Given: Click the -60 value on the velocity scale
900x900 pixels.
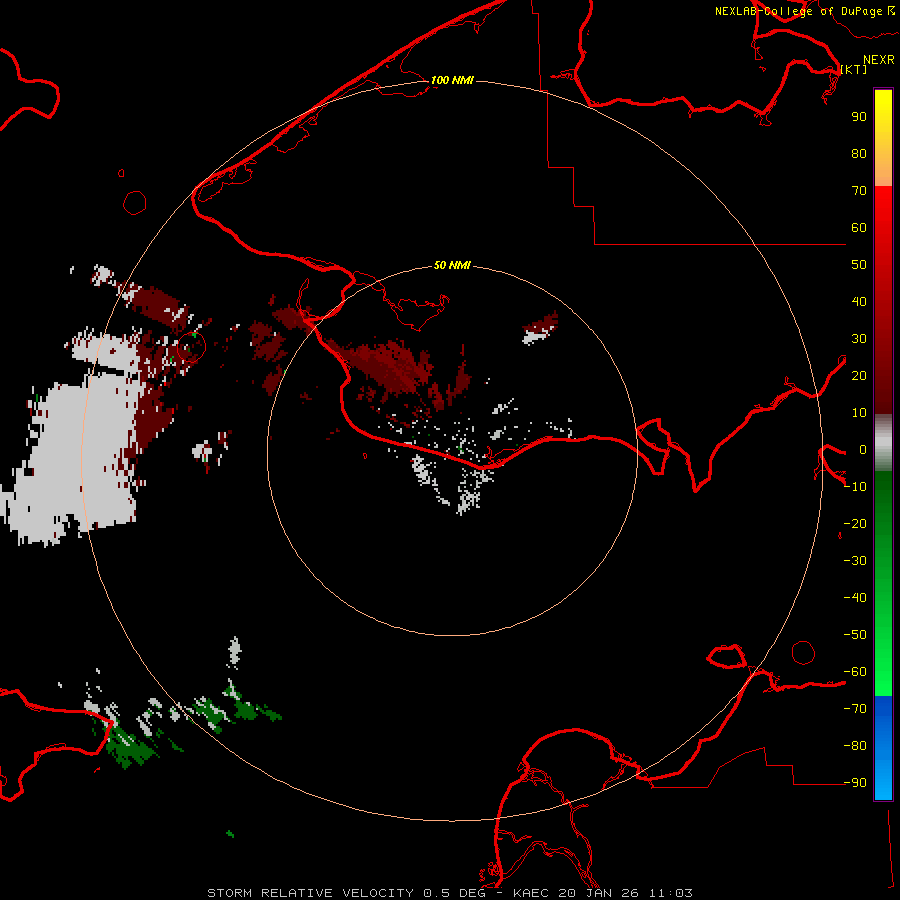Looking at the screenshot, I should pyautogui.click(x=855, y=672).
